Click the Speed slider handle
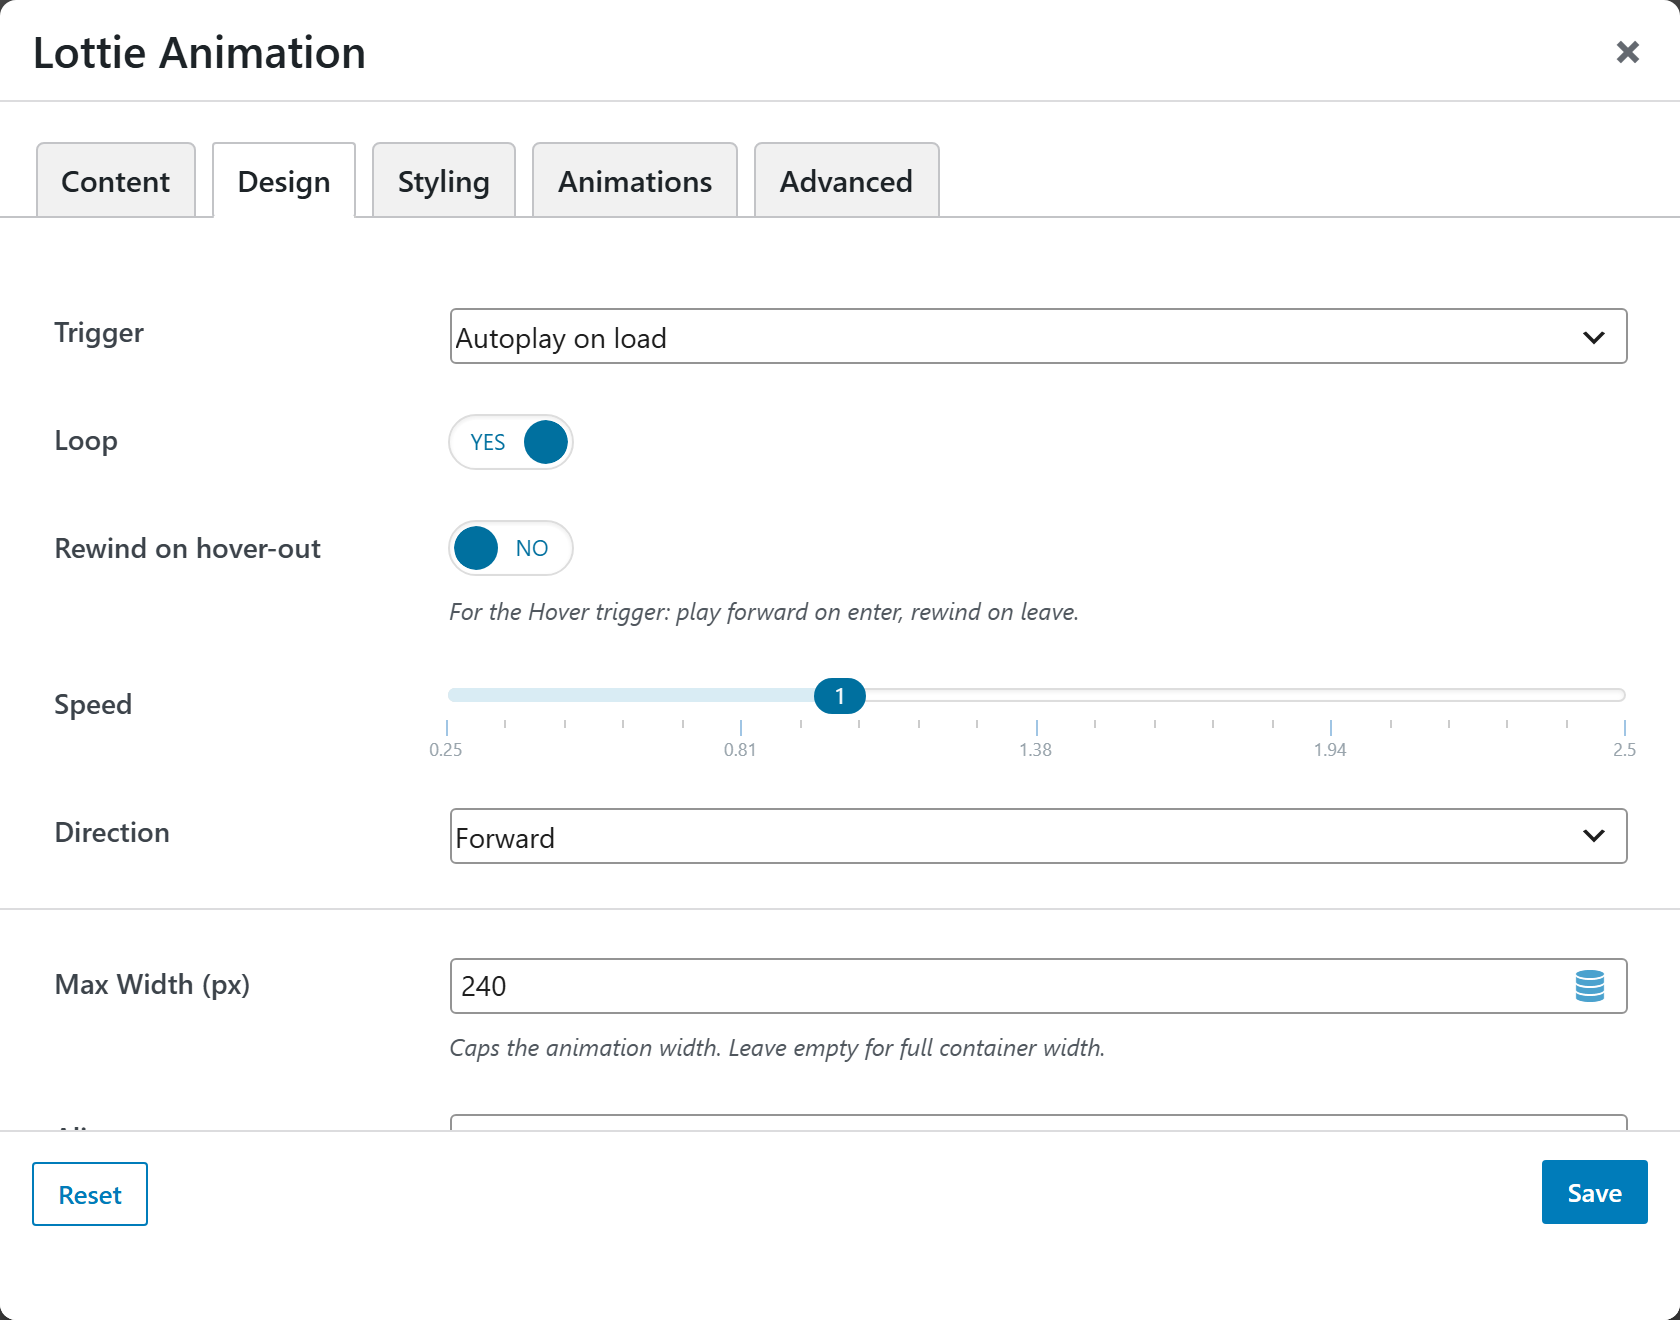The width and height of the screenshot is (1680, 1320). click(x=840, y=696)
